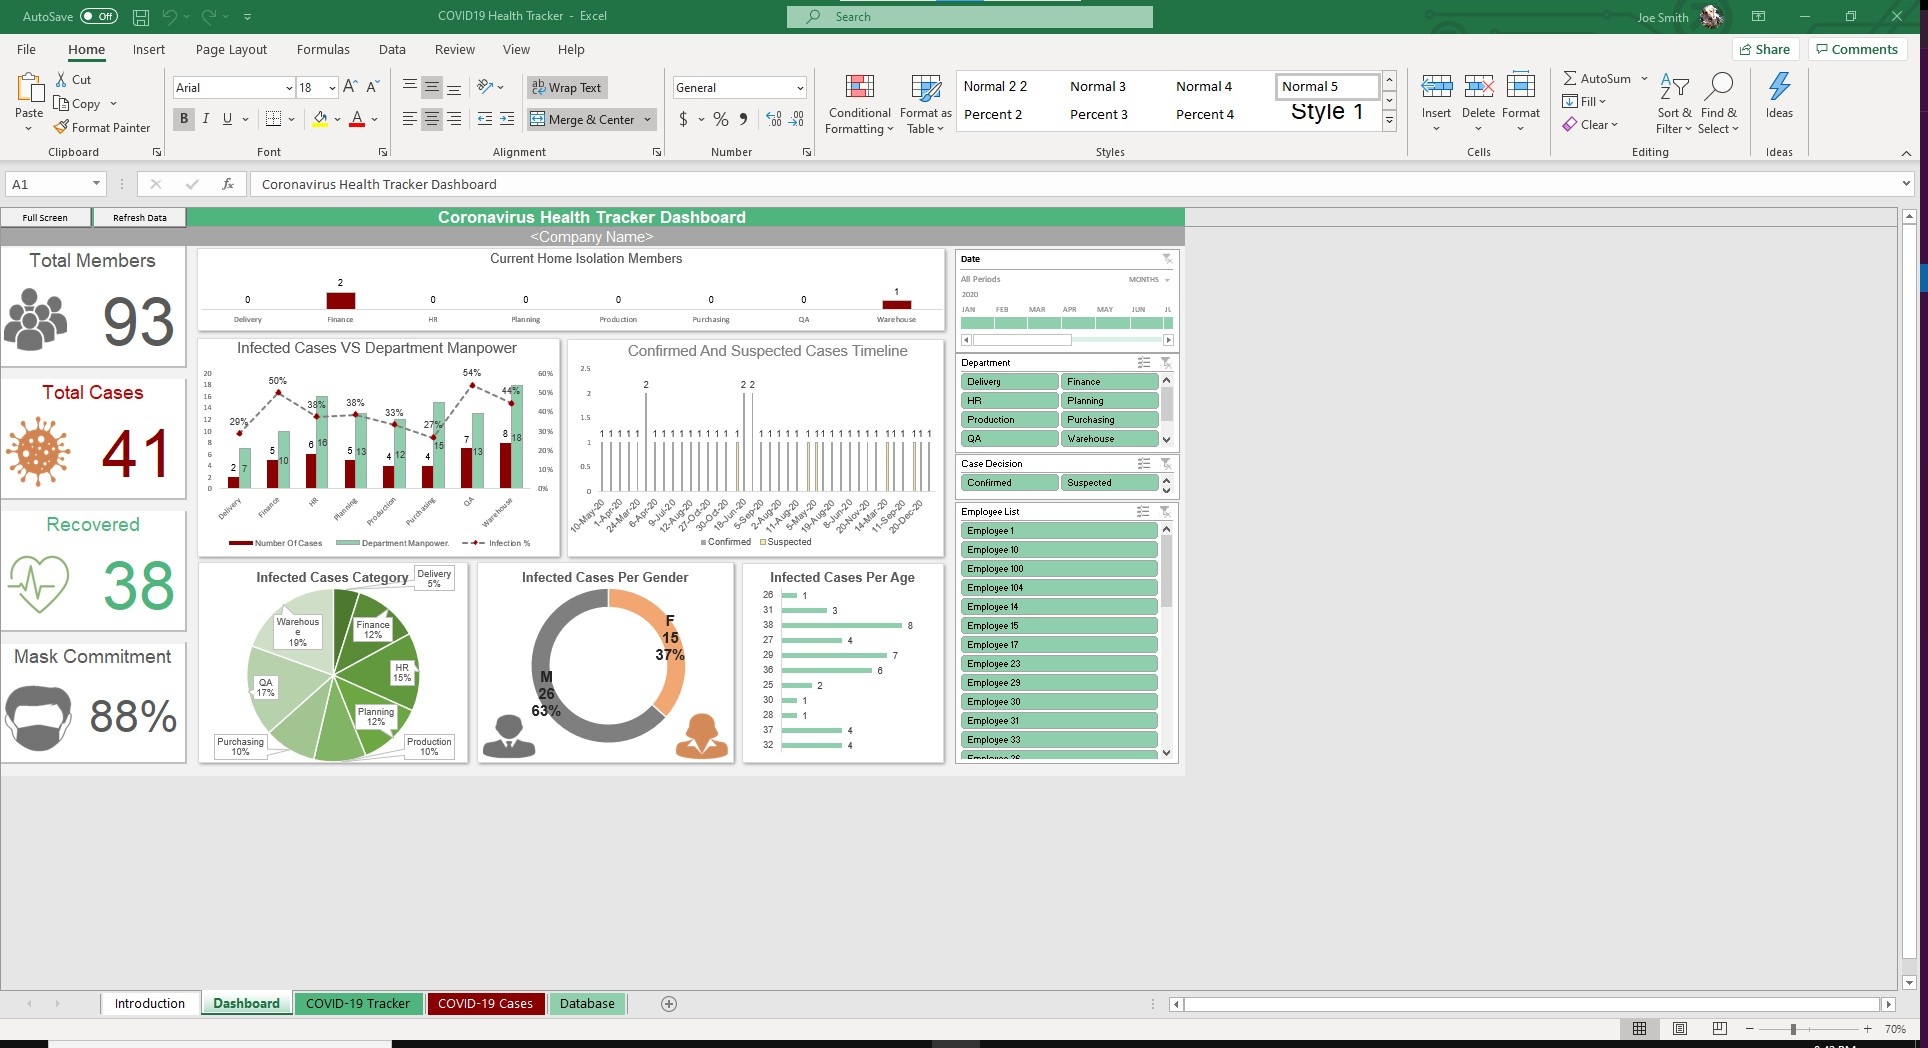1928x1048 pixels.
Task: Click the fill color paint bucket
Action: pos(320,119)
